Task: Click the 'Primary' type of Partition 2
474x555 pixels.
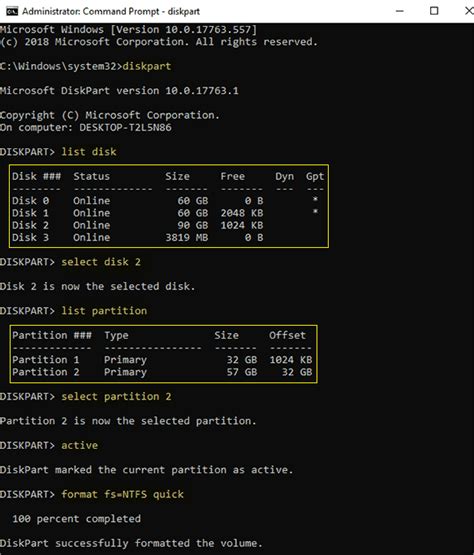Action: (125, 372)
